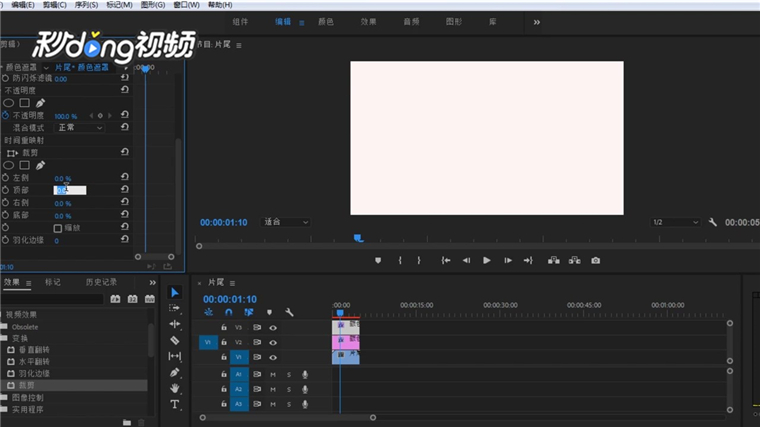Screen dimensions: 760x427
Task: Open the 片尾 sequence panel menu
Action: (232, 283)
